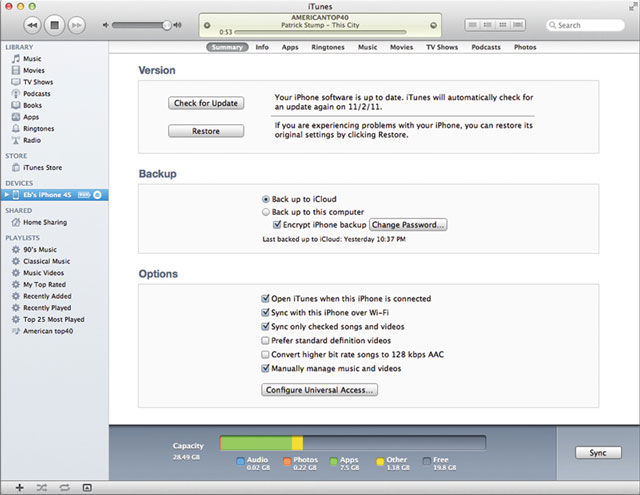640x495 pixels.
Task: Click the playback progress bar
Action: tap(320, 32)
